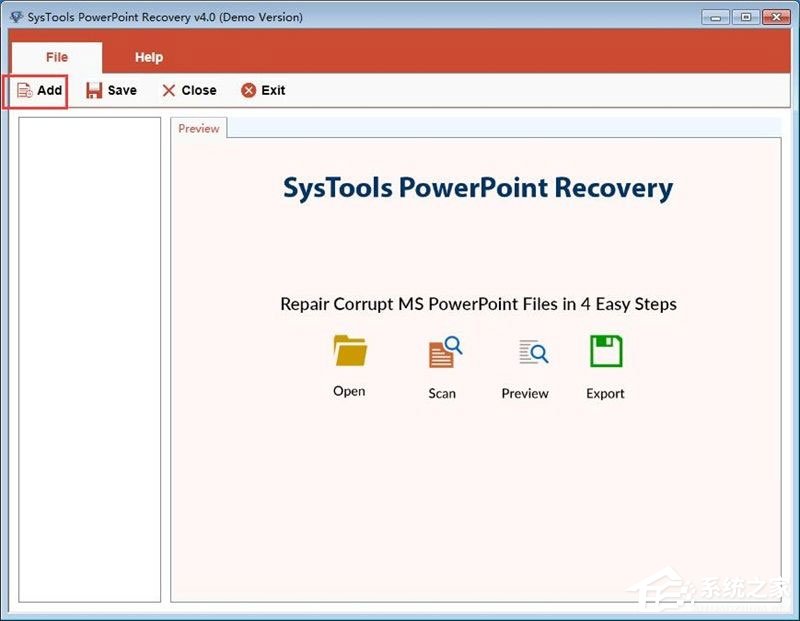
Task: Click the SysTools PowerPoint Recovery heading
Action: (477, 187)
